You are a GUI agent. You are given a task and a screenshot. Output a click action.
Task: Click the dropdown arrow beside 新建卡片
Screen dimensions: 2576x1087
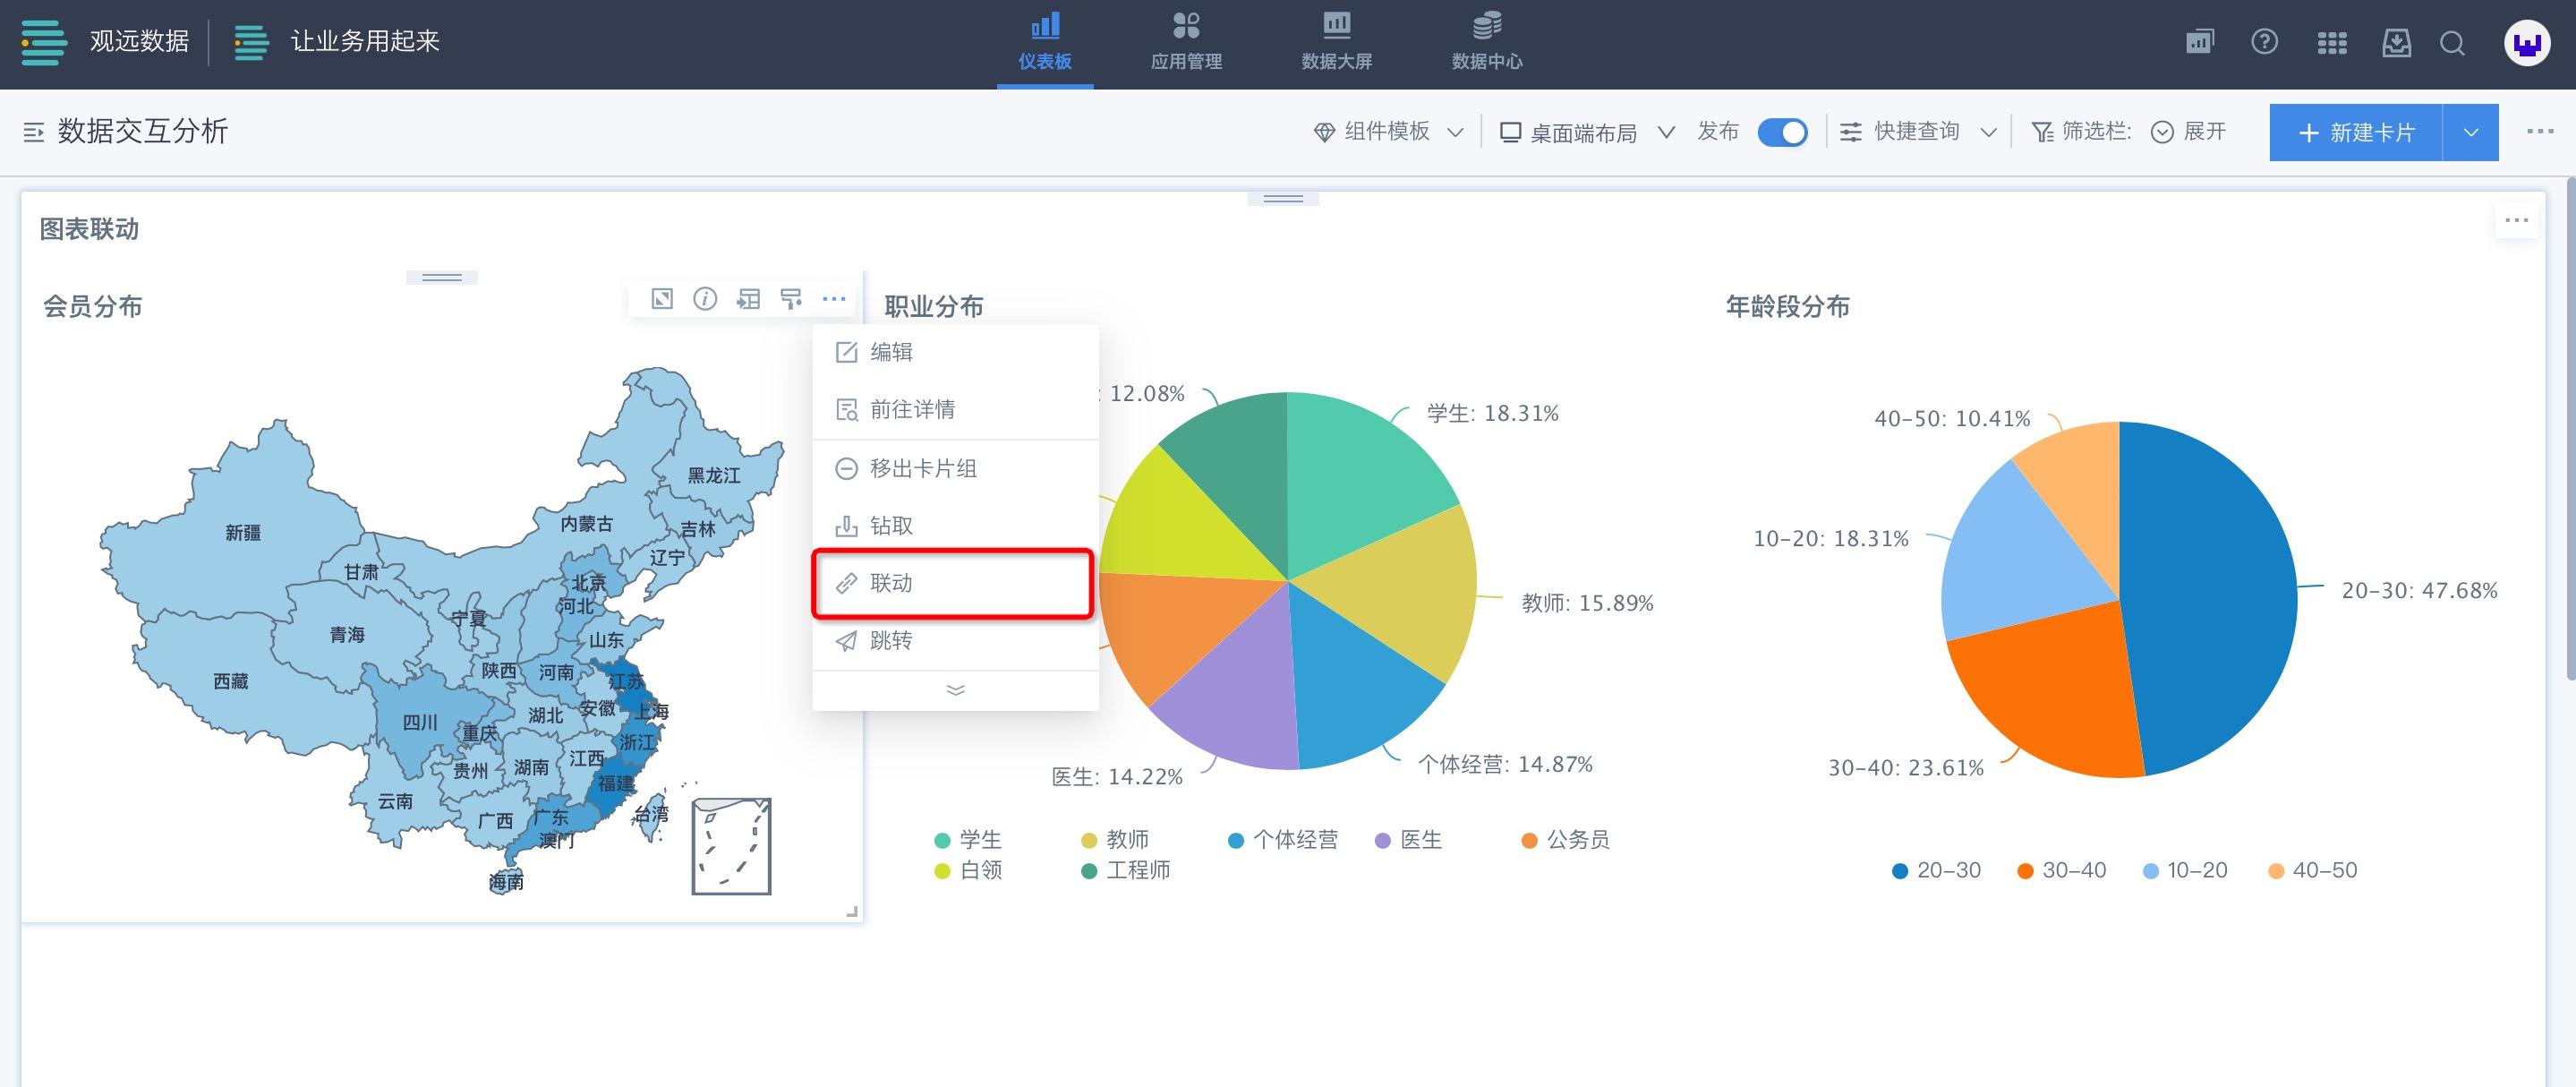click(x=2470, y=132)
